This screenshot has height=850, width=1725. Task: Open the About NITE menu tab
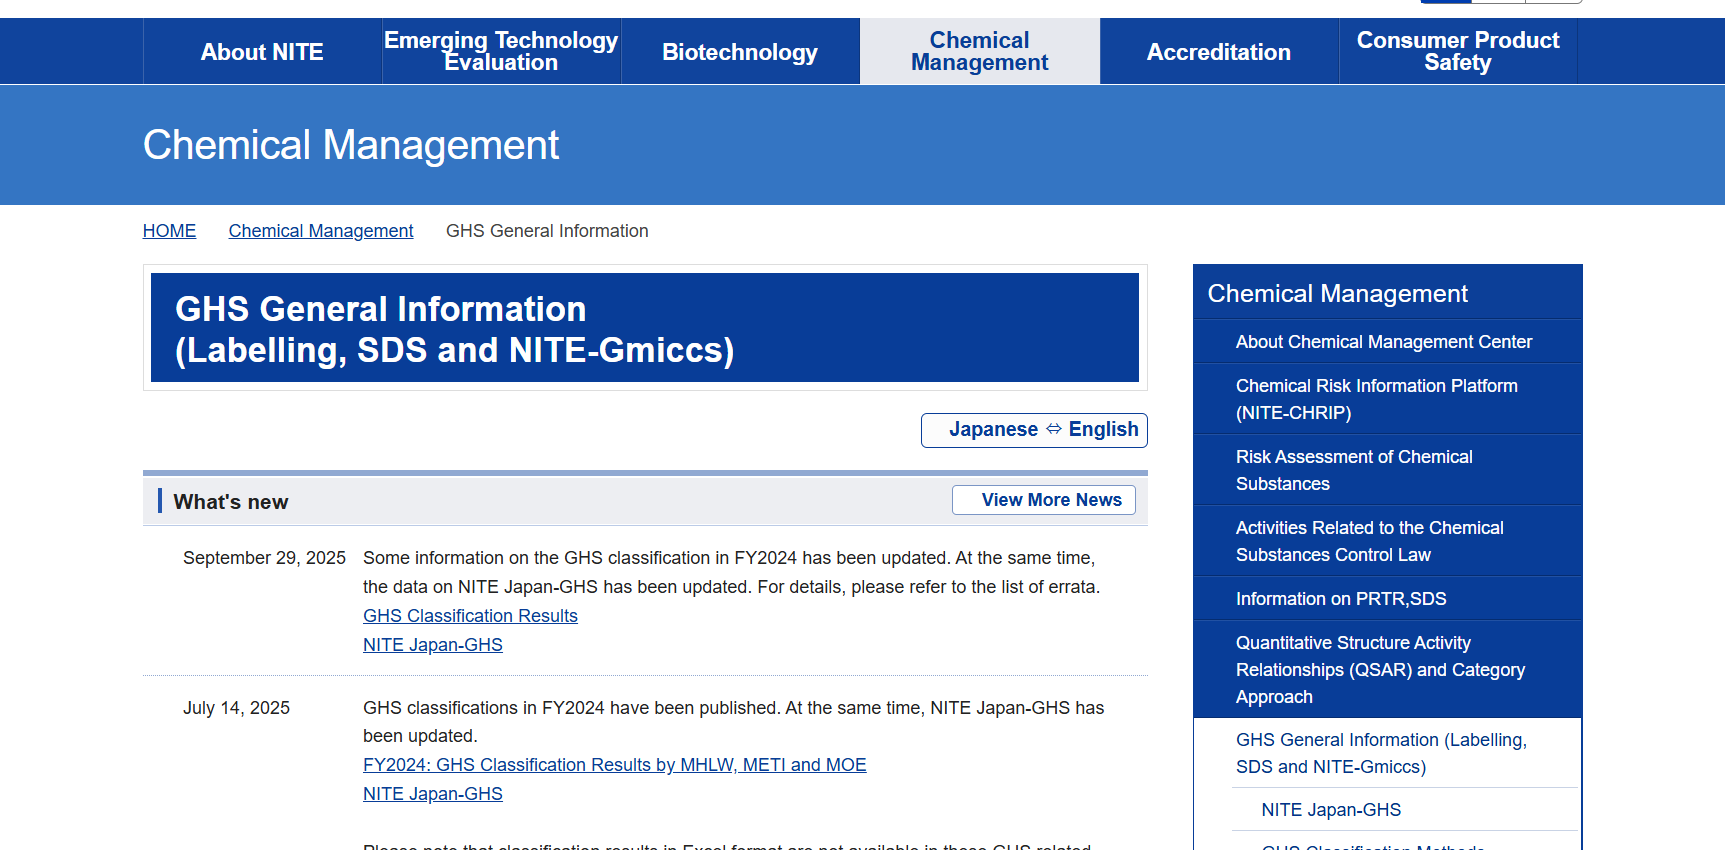coord(262,52)
